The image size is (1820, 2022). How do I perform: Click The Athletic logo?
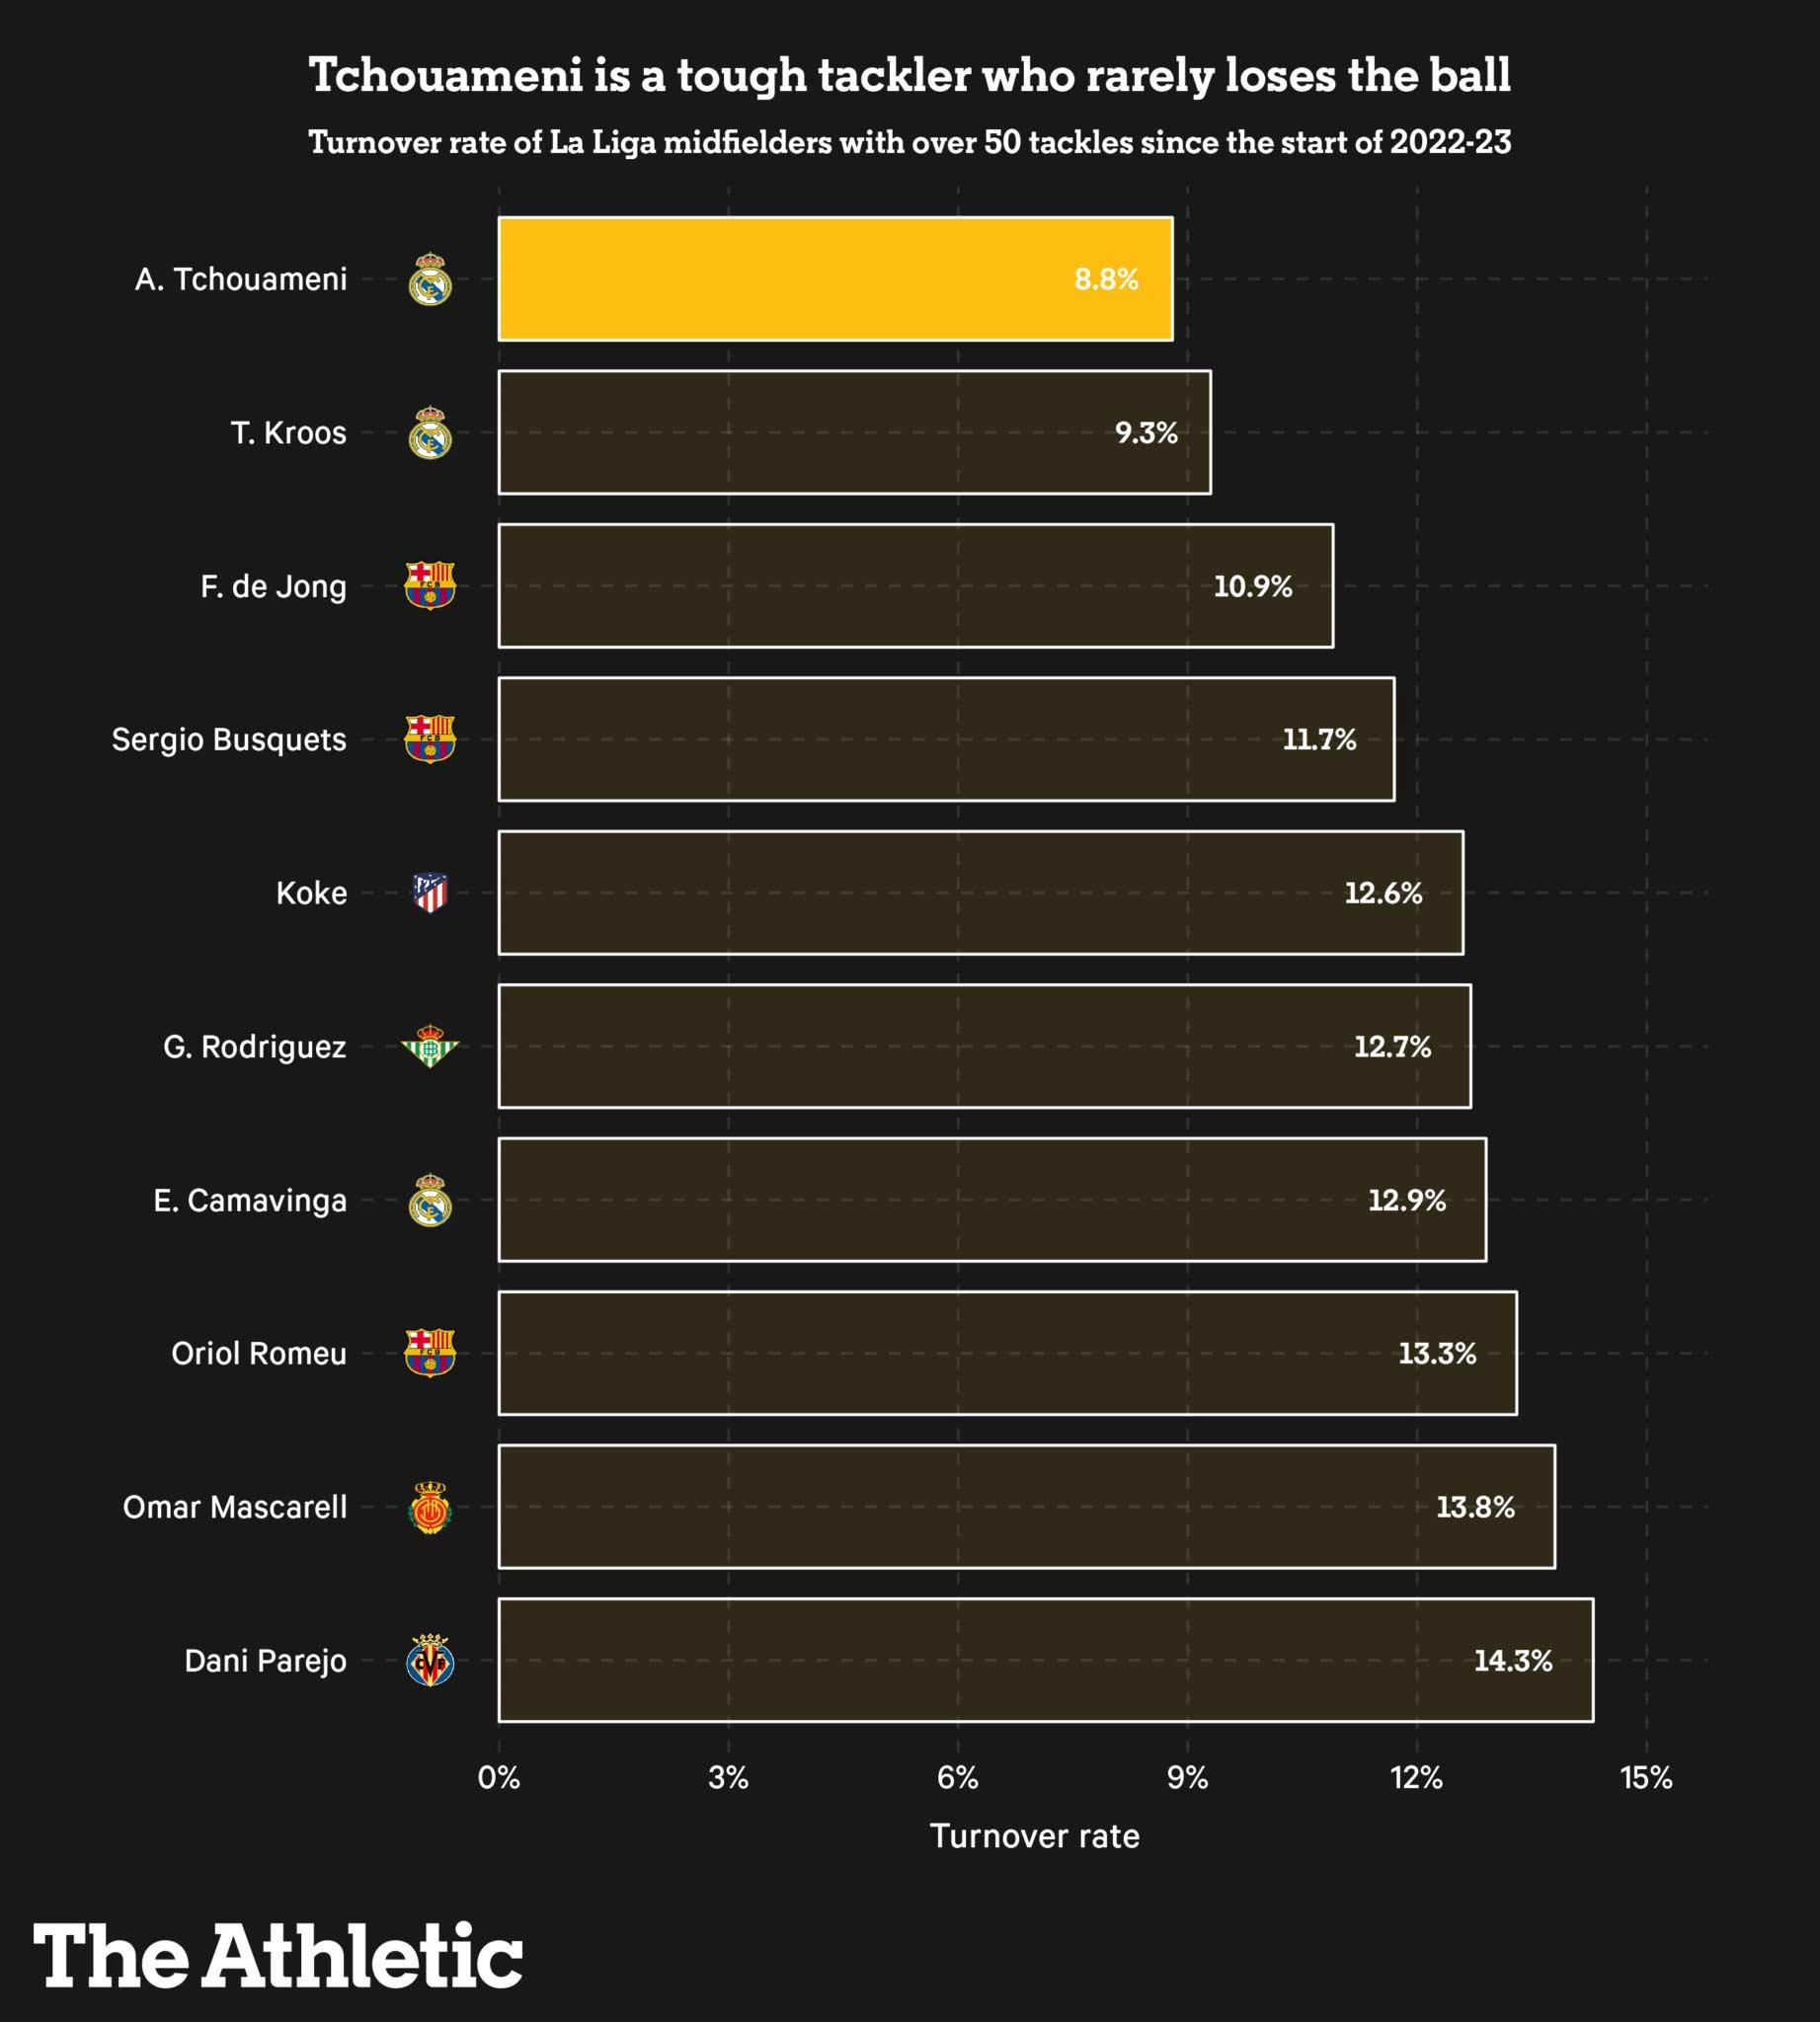click(278, 1957)
